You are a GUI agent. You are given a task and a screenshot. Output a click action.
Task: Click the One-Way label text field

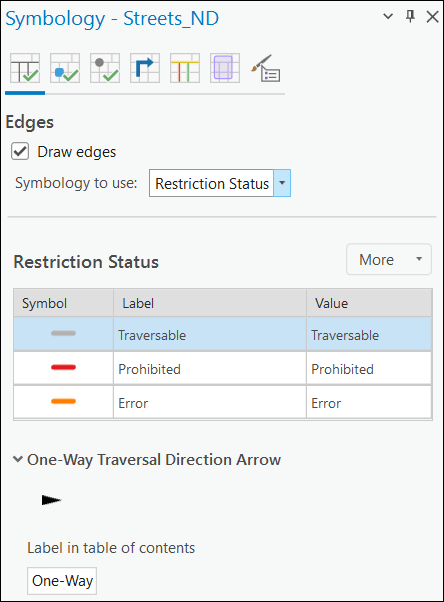click(62, 581)
